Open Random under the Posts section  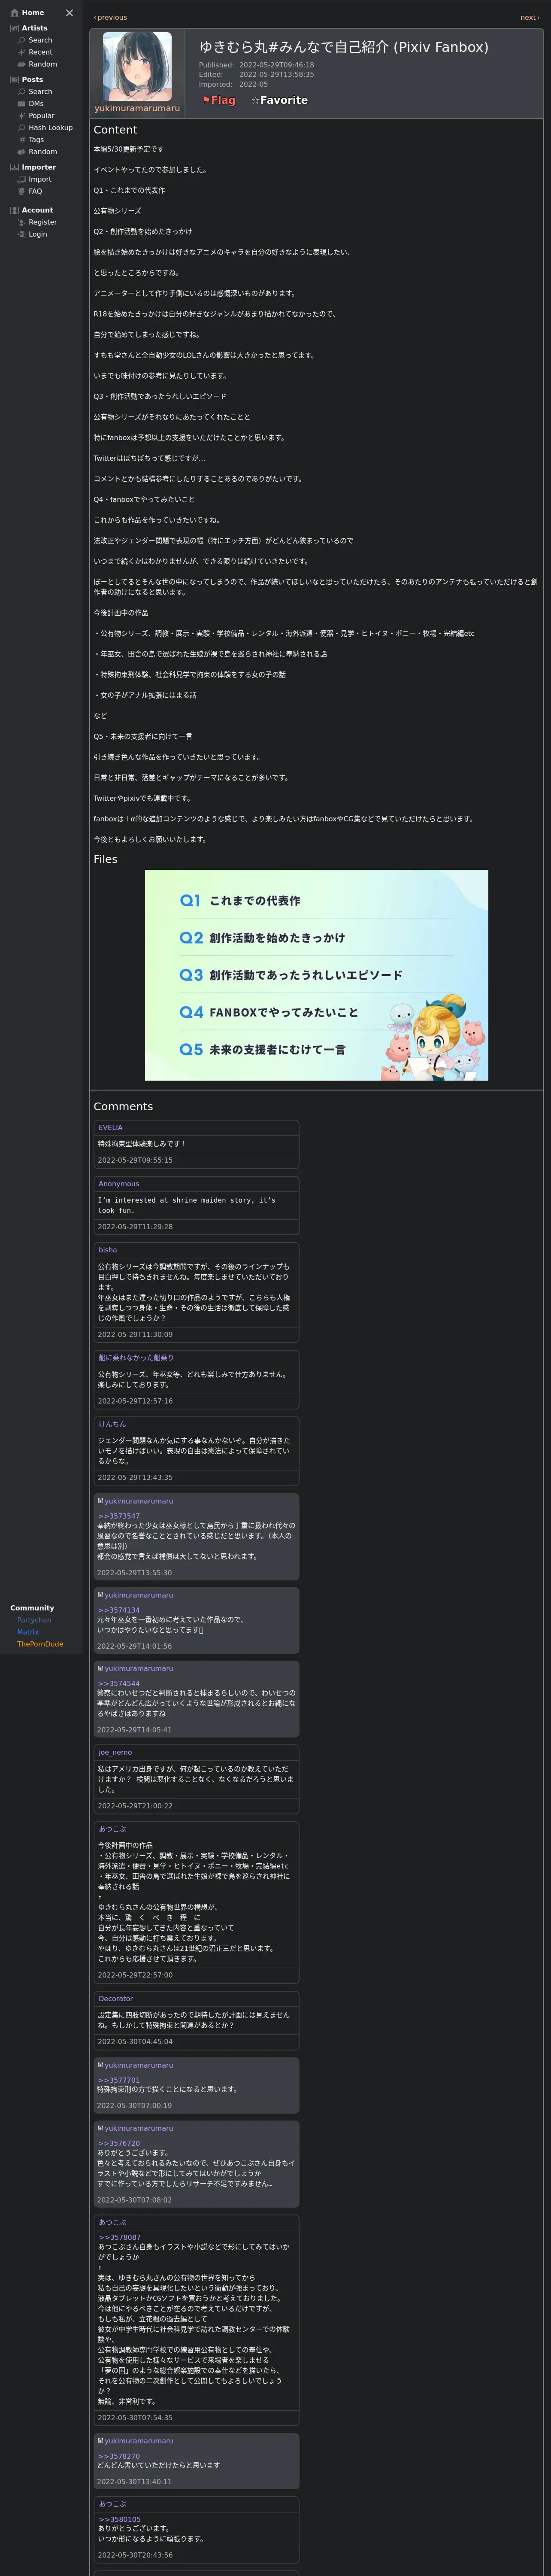point(42,152)
